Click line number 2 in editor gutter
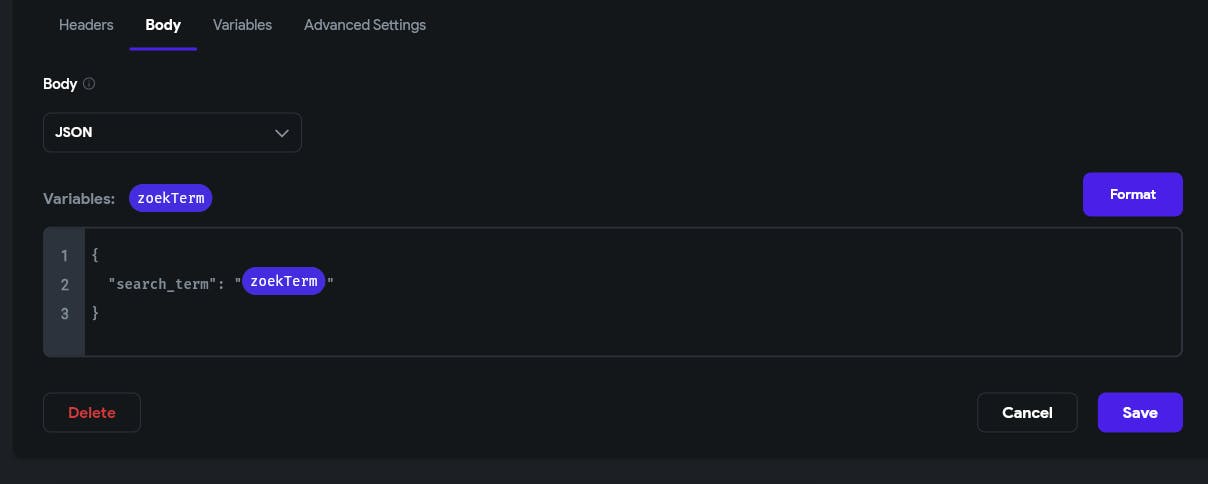The width and height of the screenshot is (1208, 484). [x=65, y=285]
